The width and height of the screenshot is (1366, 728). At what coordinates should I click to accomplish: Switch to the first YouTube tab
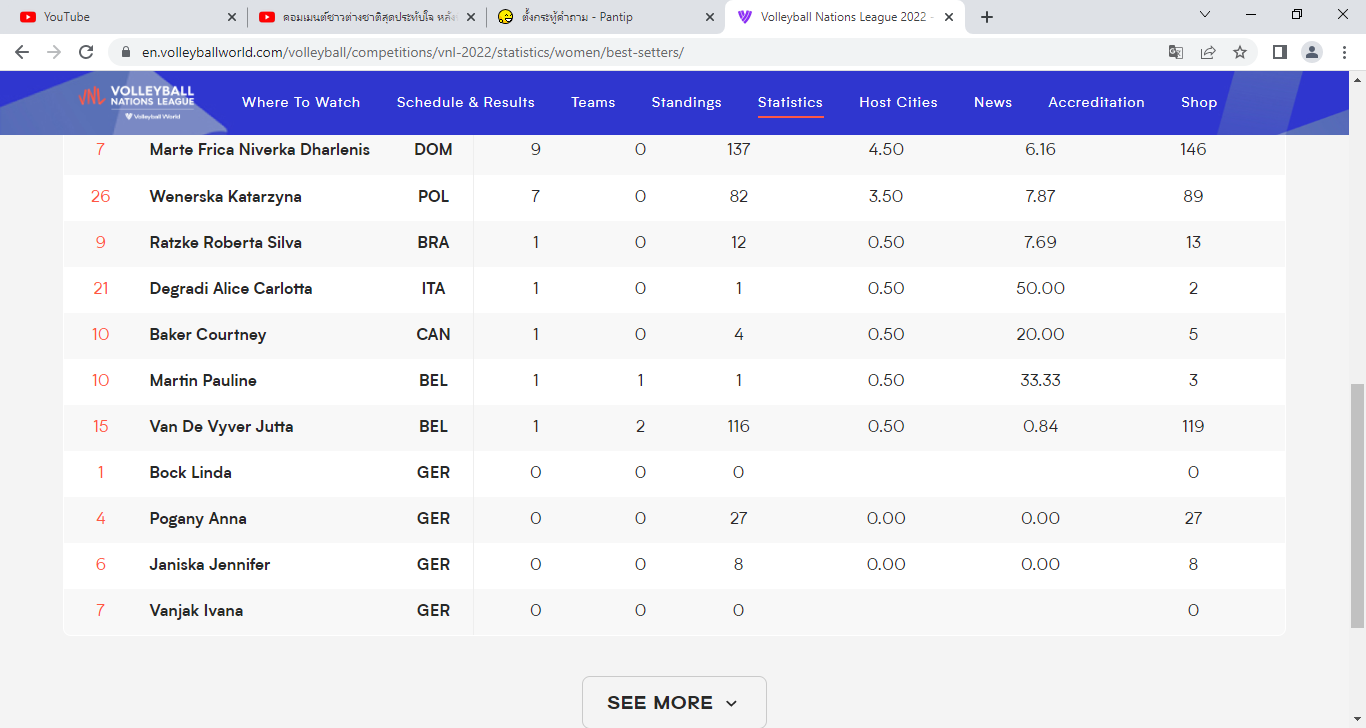[120, 17]
